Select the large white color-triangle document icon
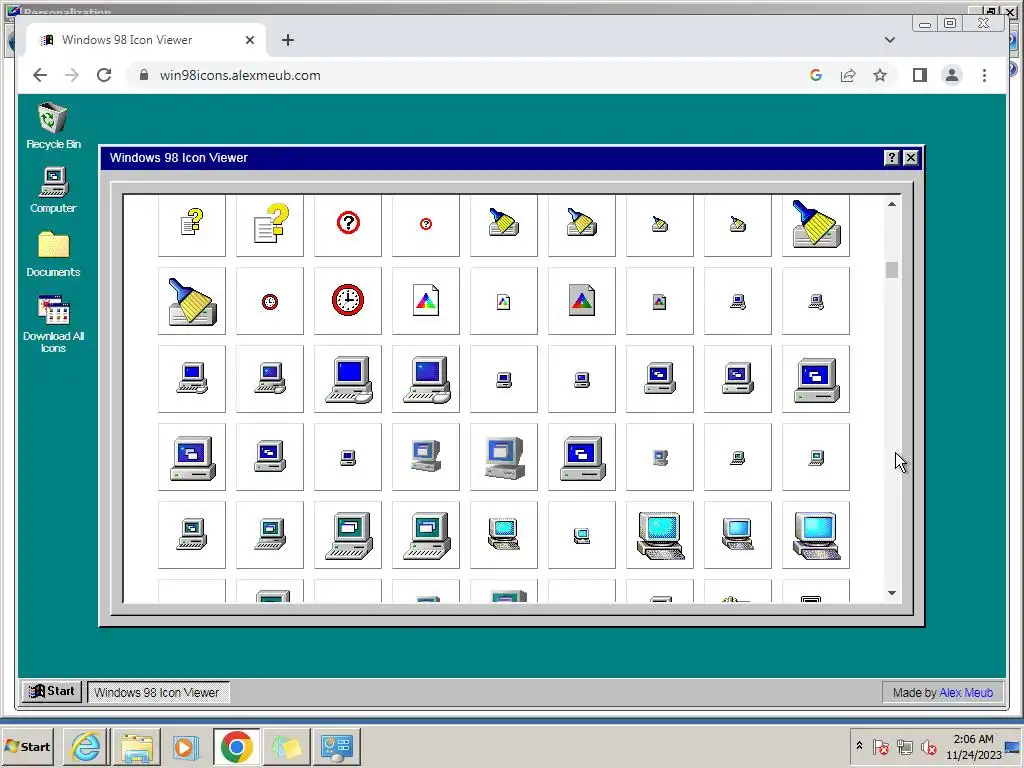1024x768 pixels. pyautogui.click(x=426, y=301)
